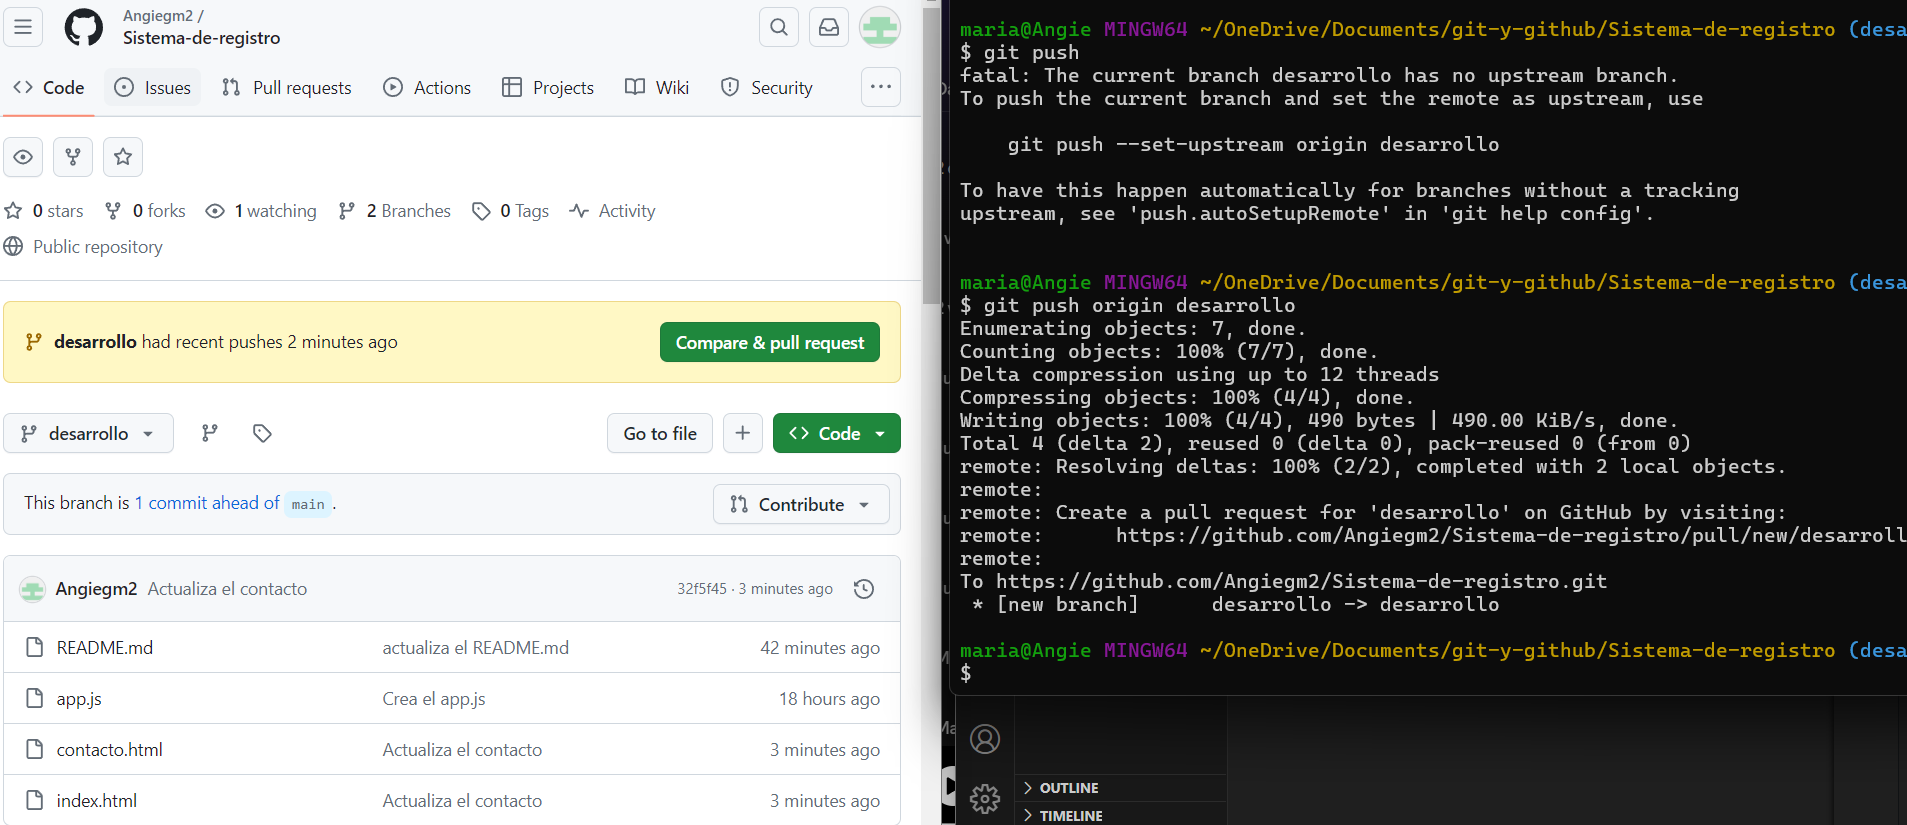Open the green Code clone dropdown
Screen dimensions: 1907x825
(837, 433)
